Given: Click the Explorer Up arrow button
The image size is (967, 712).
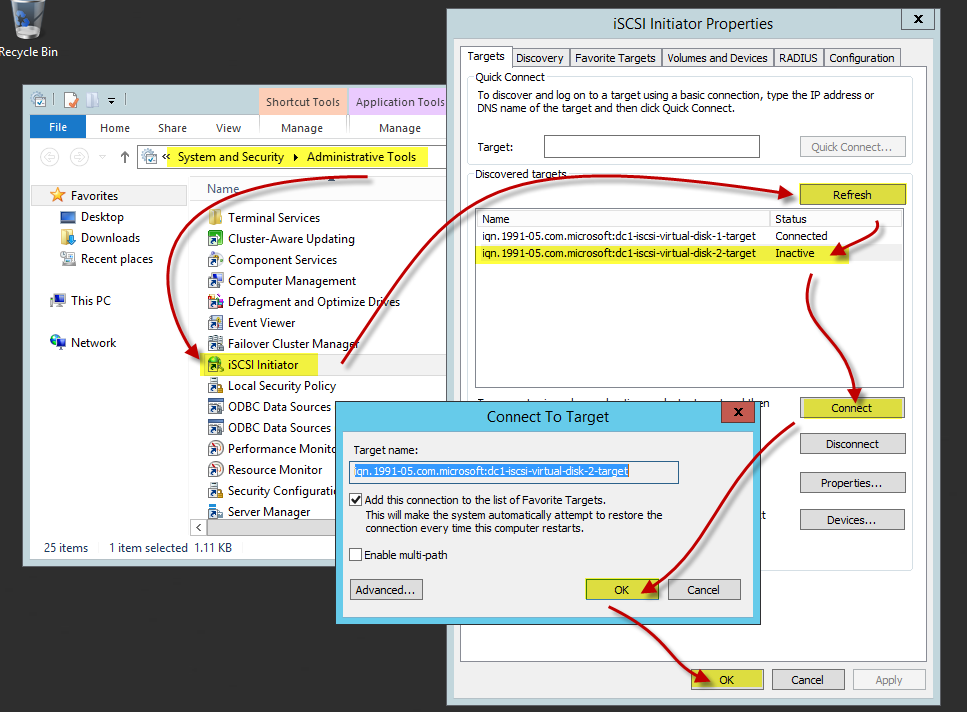Looking at the screenshot, I should point(125,157).
